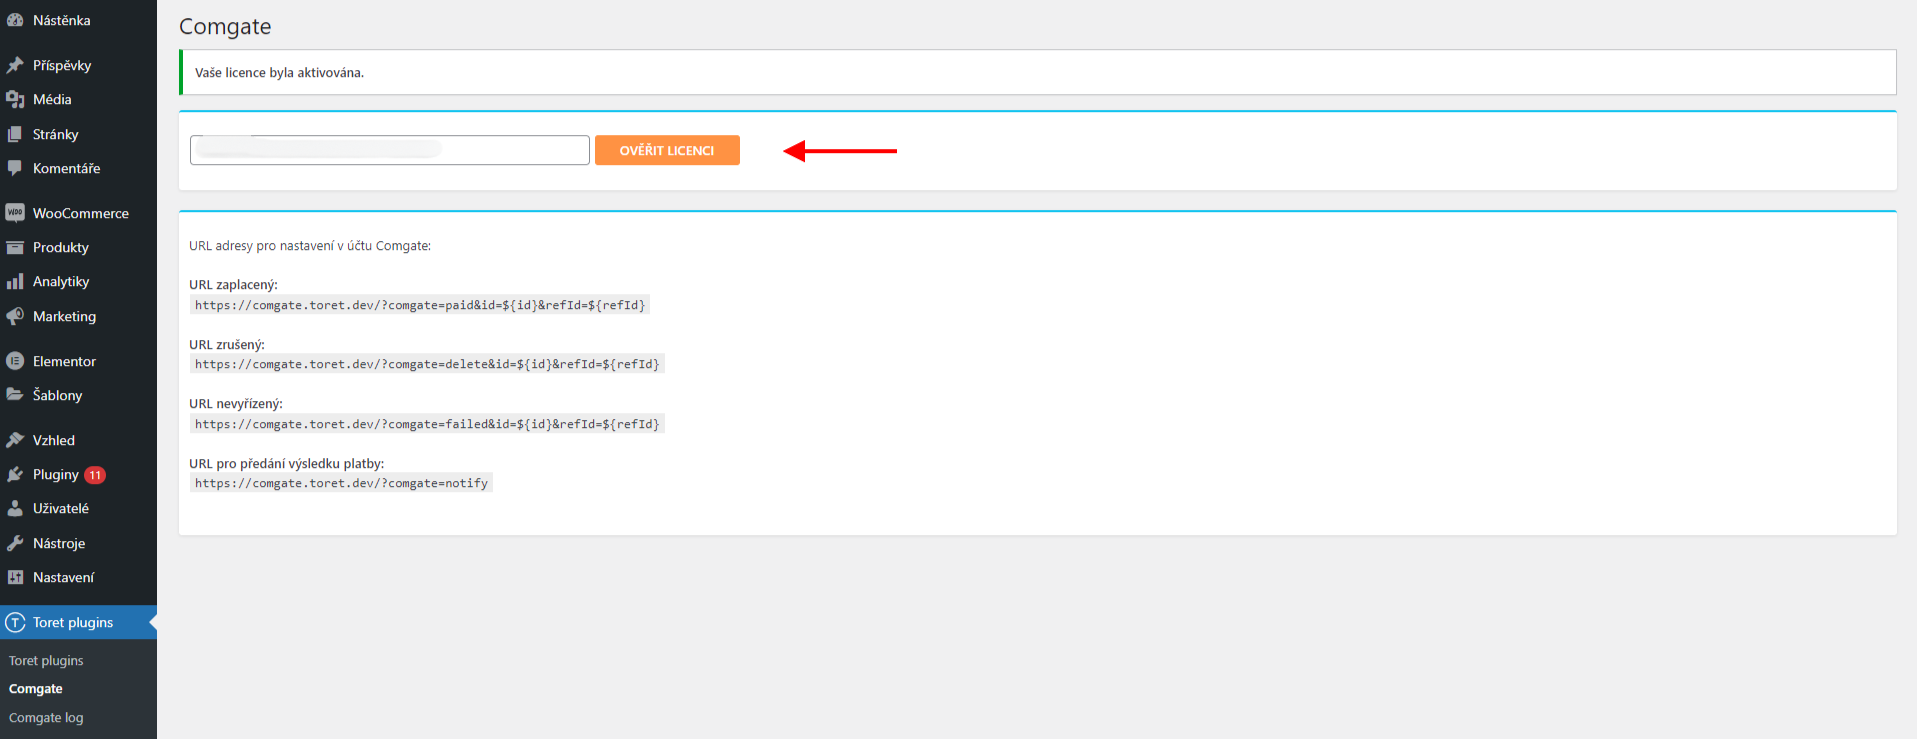This screenshot has height=739, width=1917.
Task: Select the Toret plugins submenu link
Action: [x=46, y=660]
